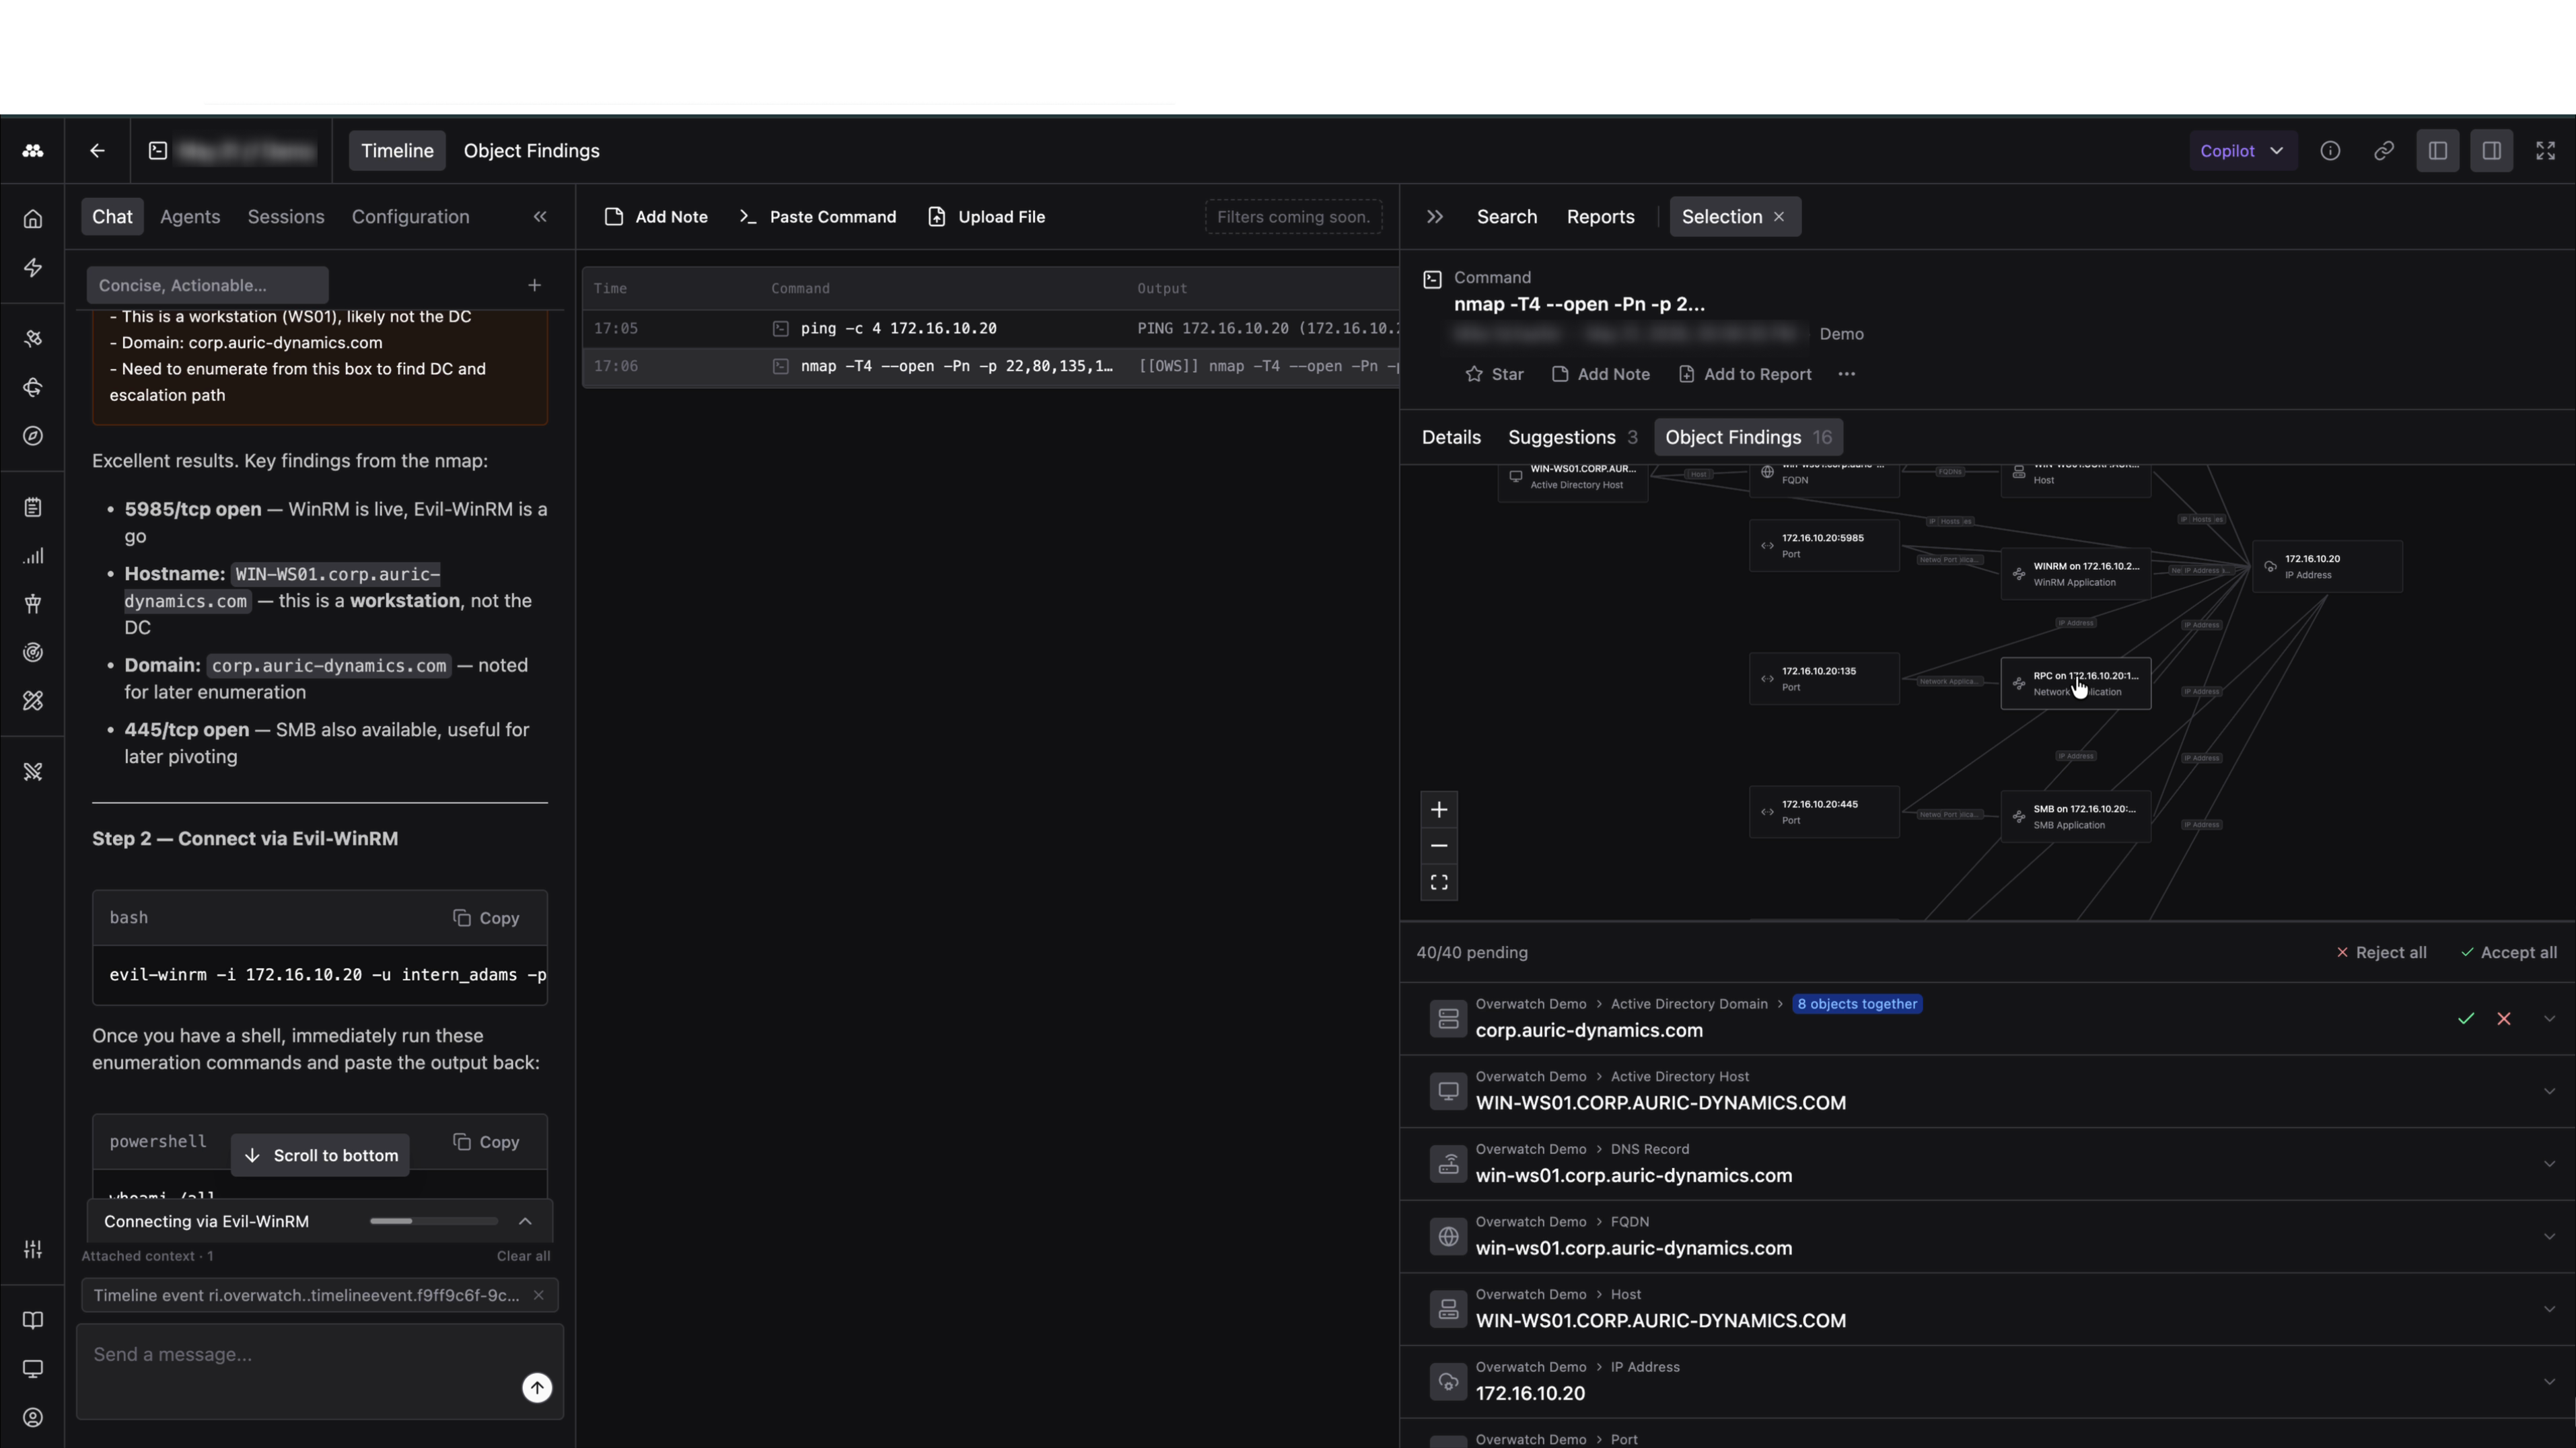The width and height of the screenshot is (2576, 1448).
Task: Open the sliders settings icon in the sidebar
Action: pos(33,1250)
